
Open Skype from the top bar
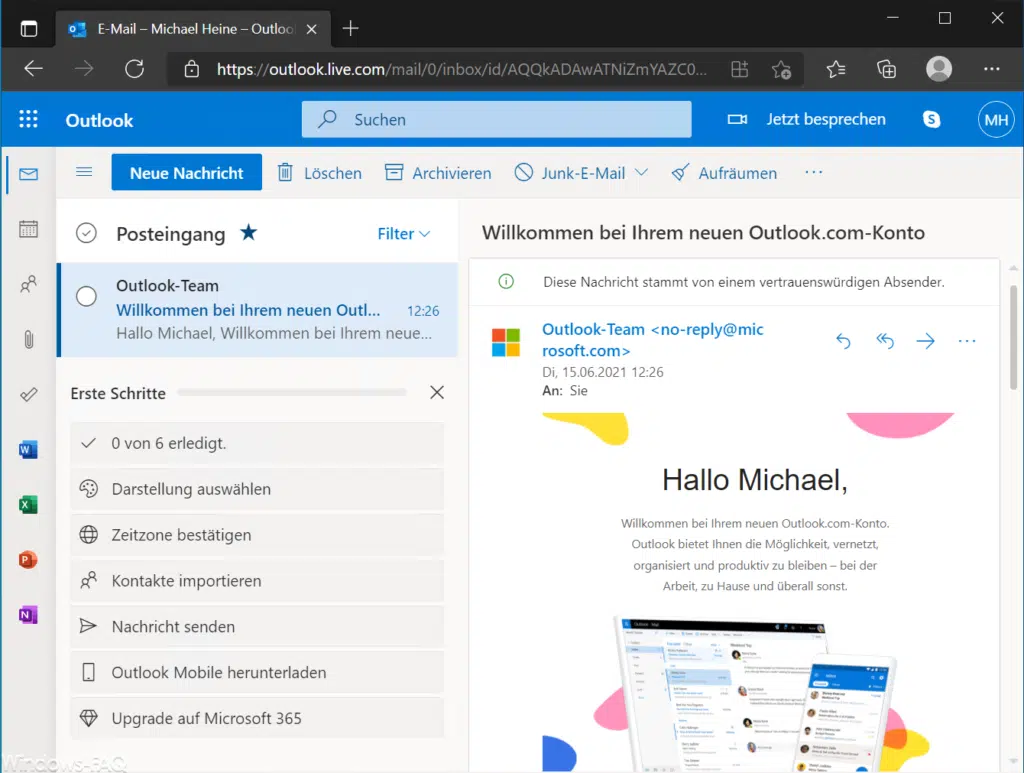932,119
